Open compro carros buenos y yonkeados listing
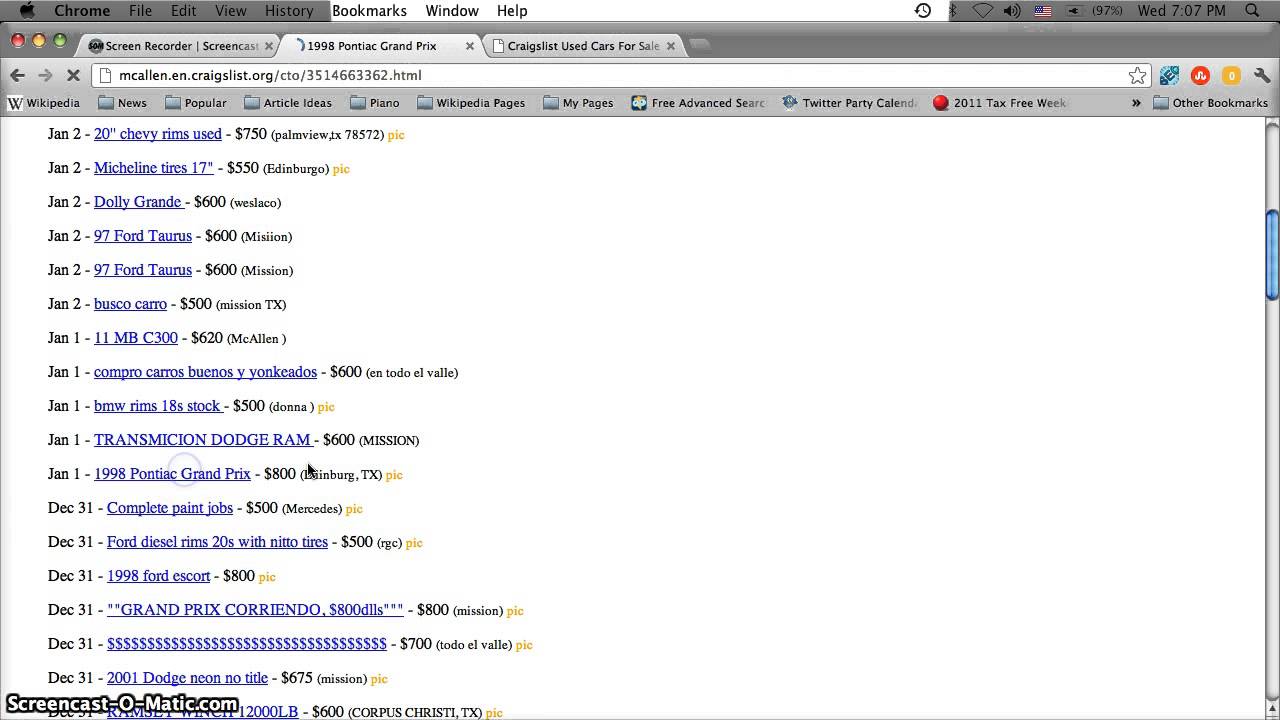Image resolution: width=1280 pixels, height=720 pixels. pos(205,372)
